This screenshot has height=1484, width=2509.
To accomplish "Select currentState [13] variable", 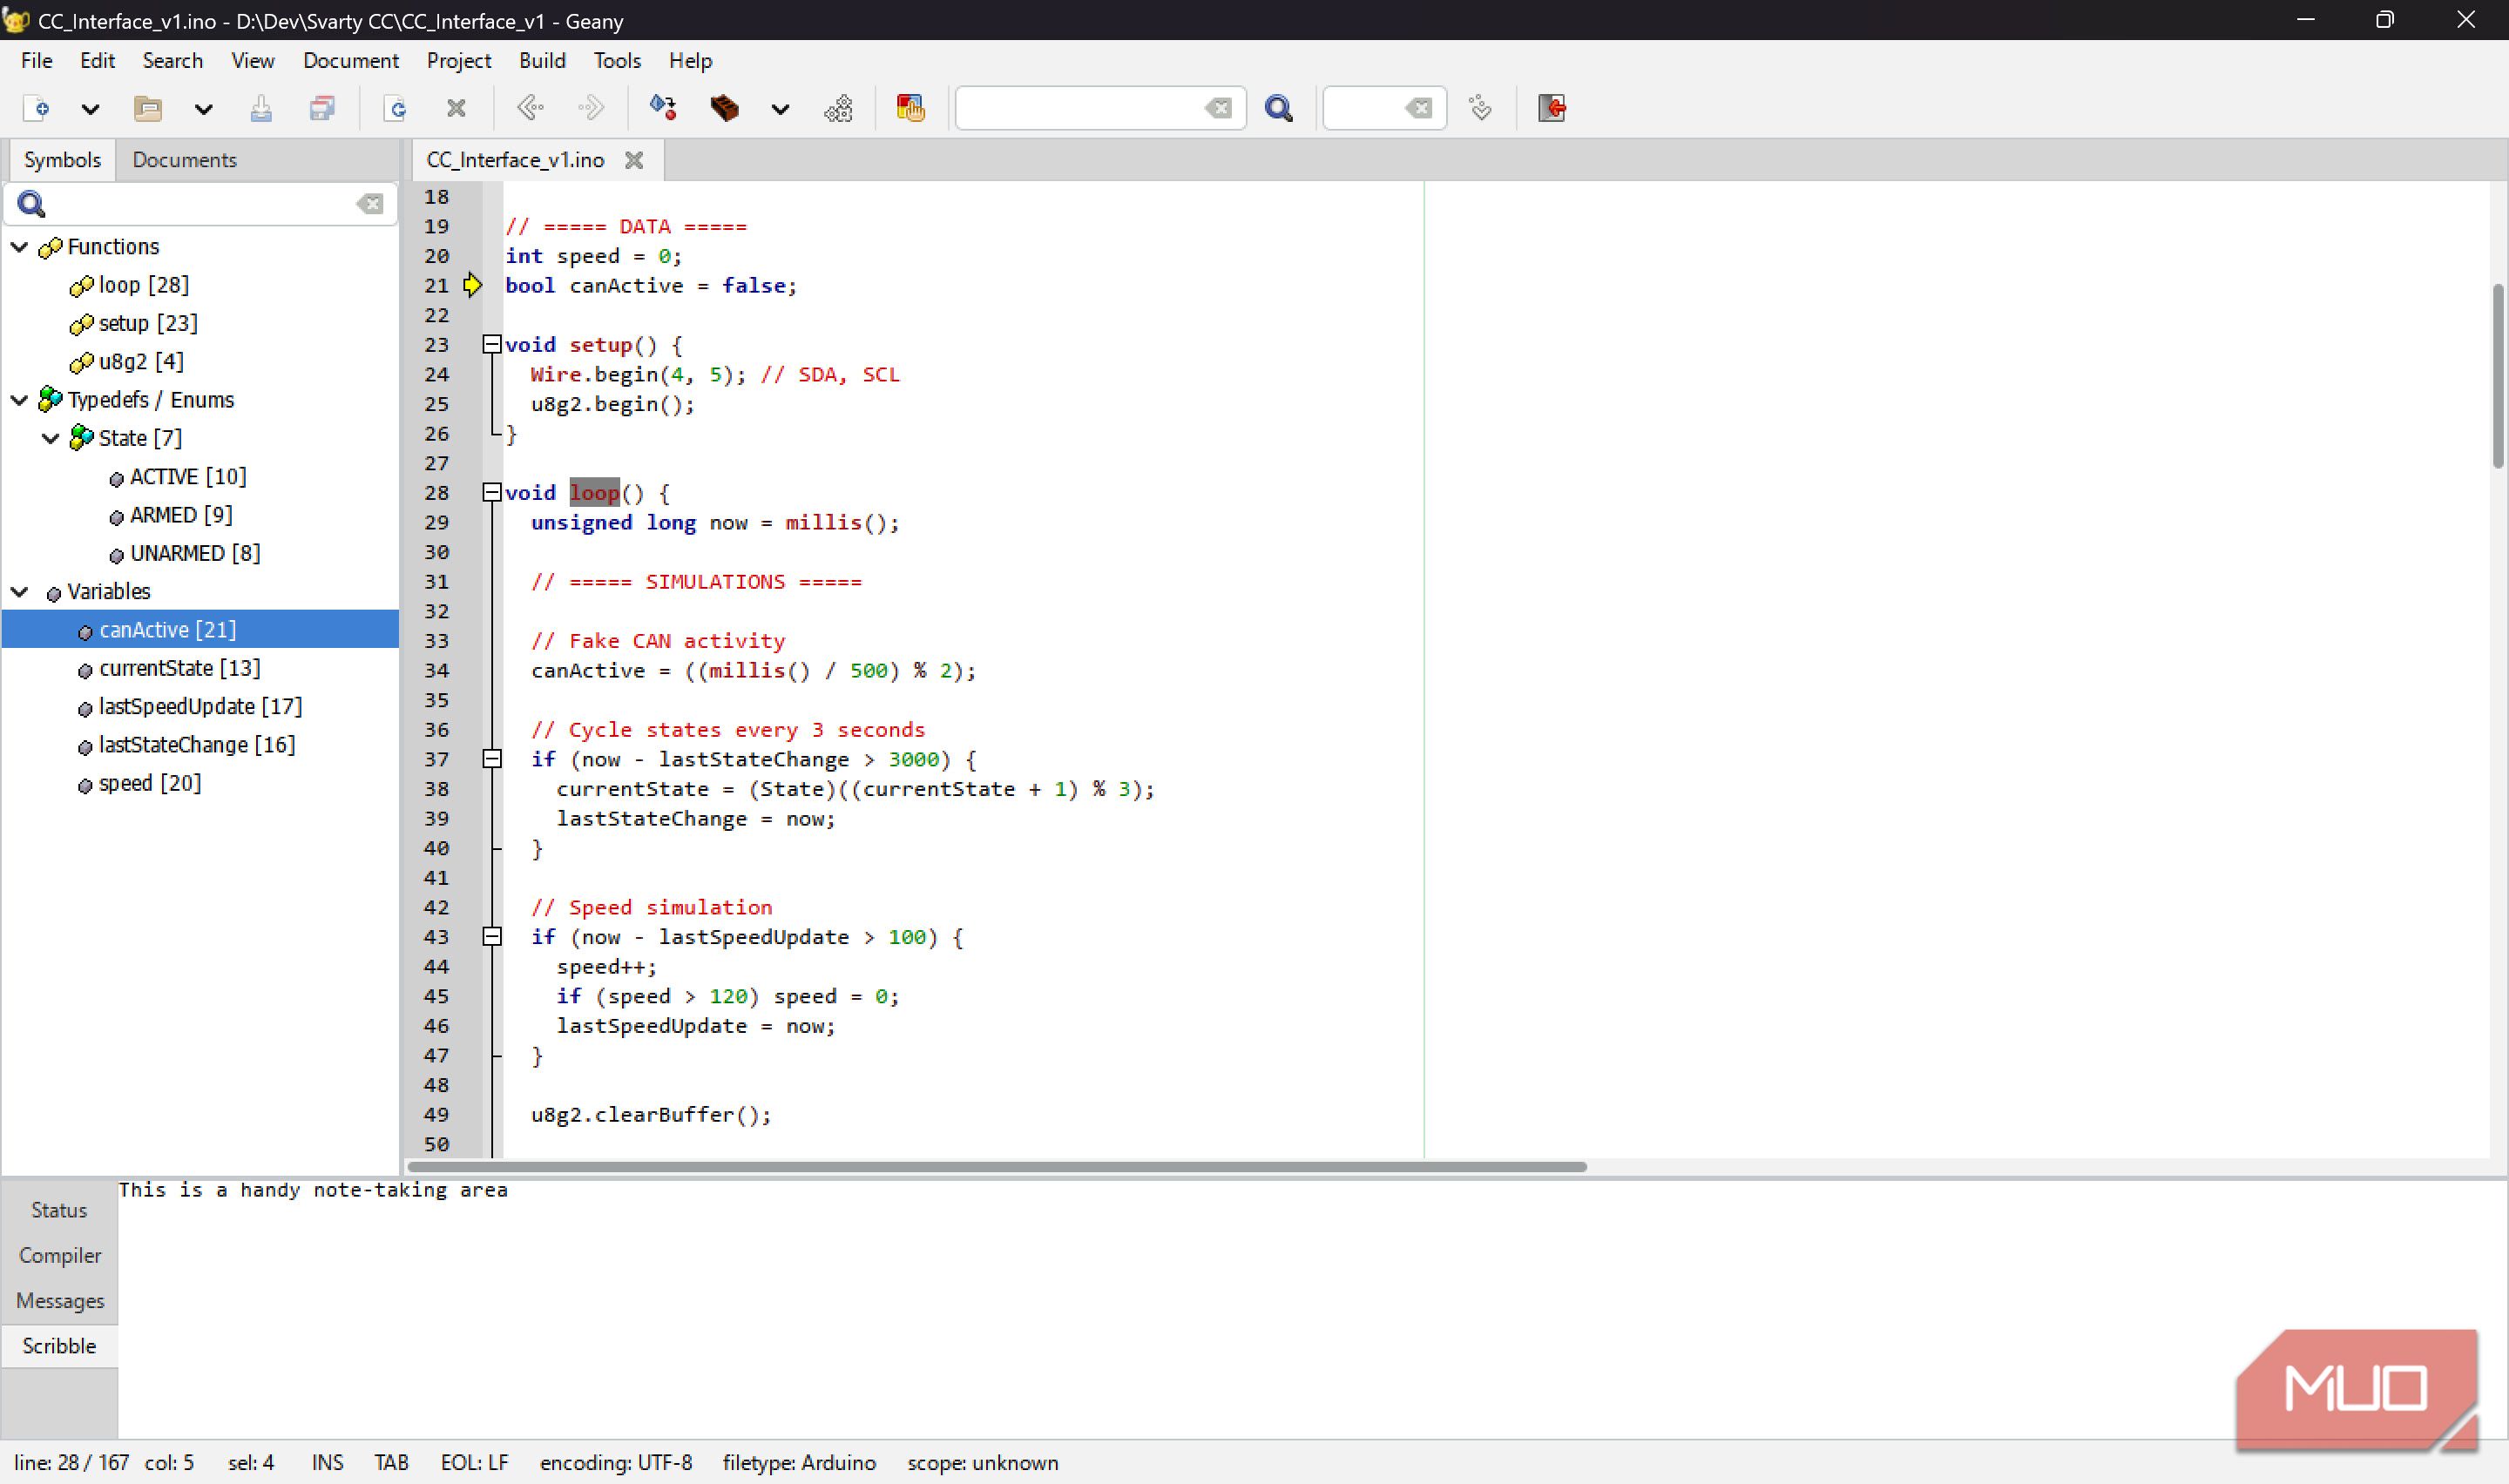I will (179, 668).
